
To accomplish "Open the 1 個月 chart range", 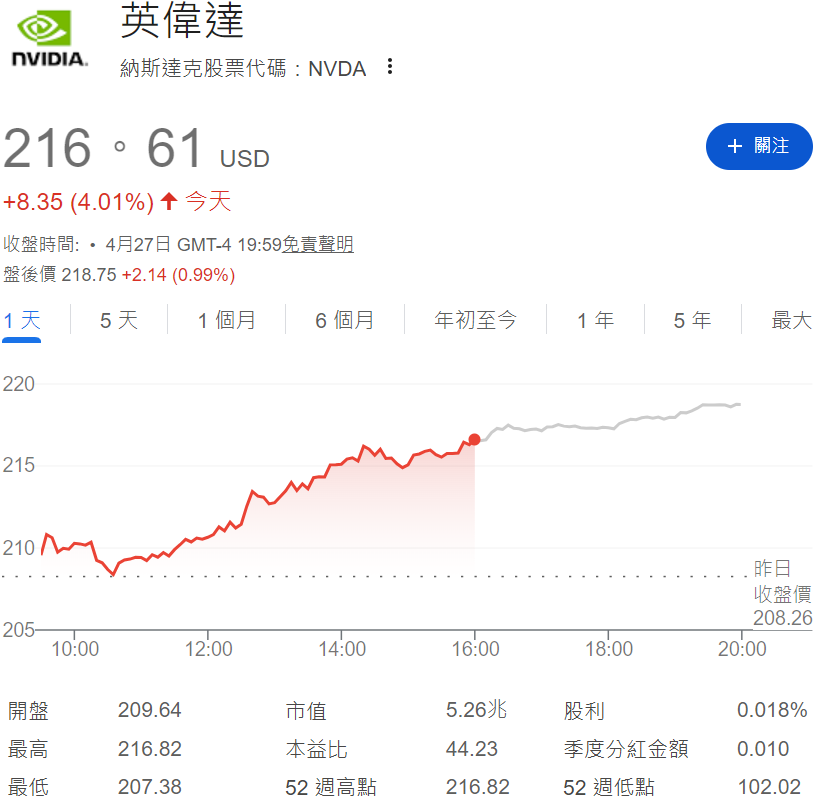I will click(226, 318).
